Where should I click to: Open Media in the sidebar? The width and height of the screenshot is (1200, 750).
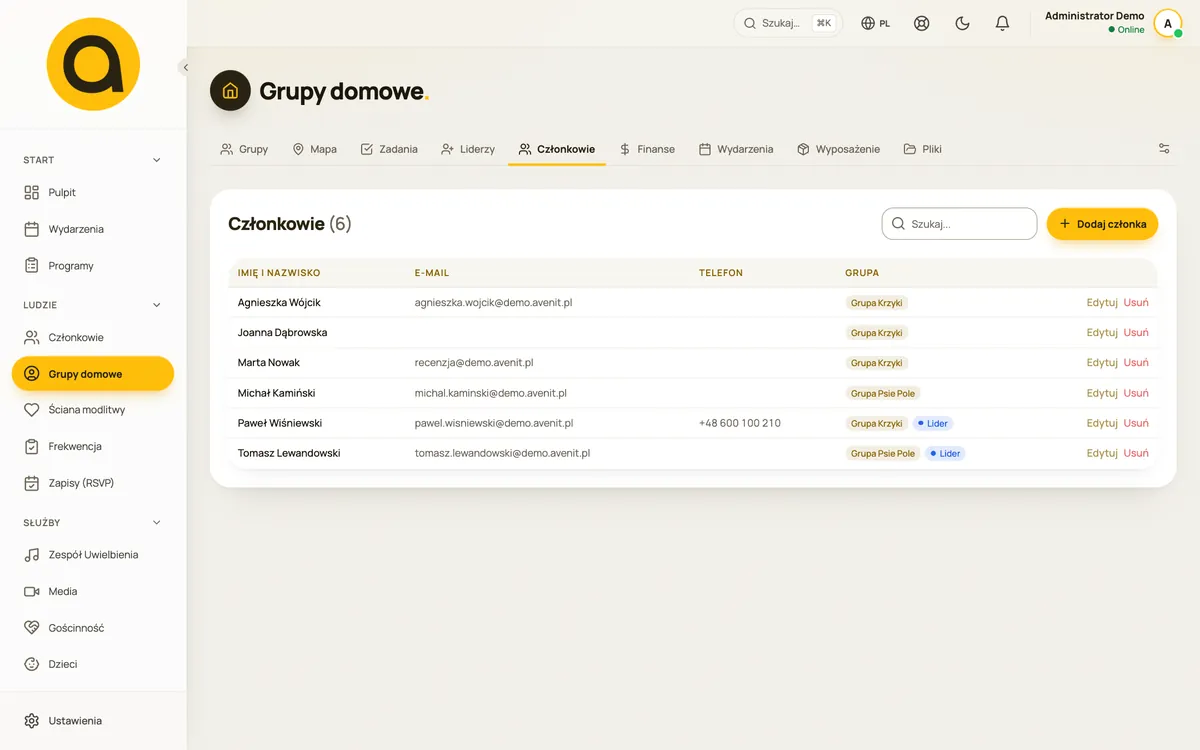(93, 591)
